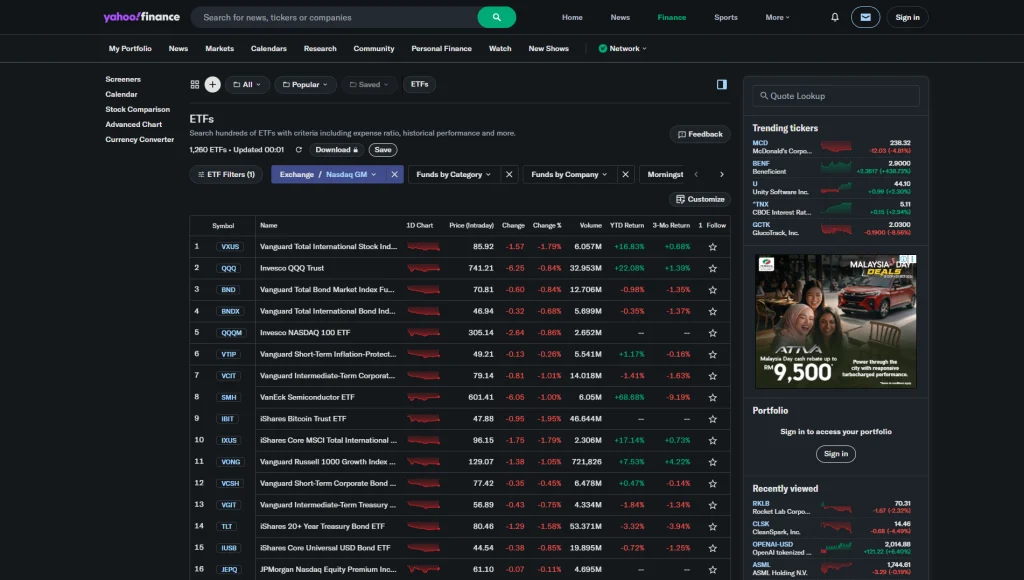Screen dimensions: 1024x580
Task: Expand the Network dropdown
Action: click(x=622, y=48)
